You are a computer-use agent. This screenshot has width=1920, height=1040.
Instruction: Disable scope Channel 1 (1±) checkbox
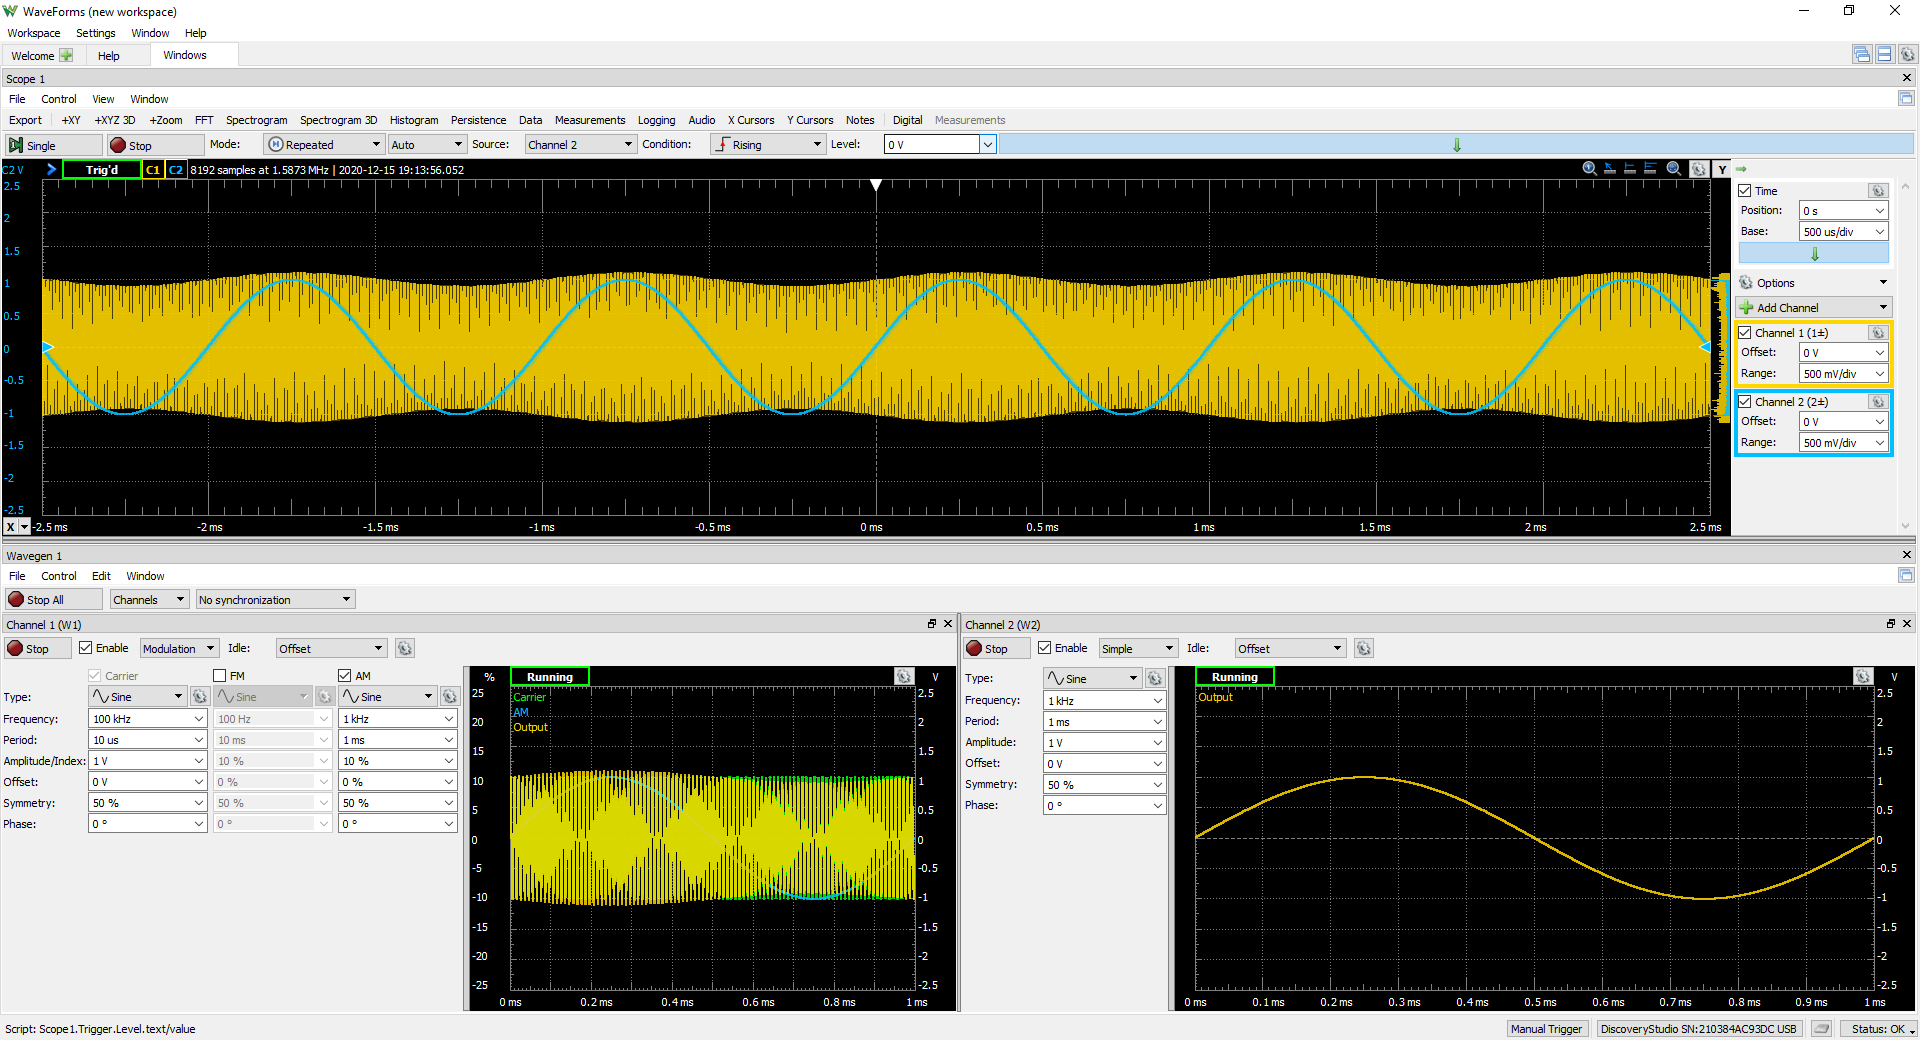tap(1745, 333)
